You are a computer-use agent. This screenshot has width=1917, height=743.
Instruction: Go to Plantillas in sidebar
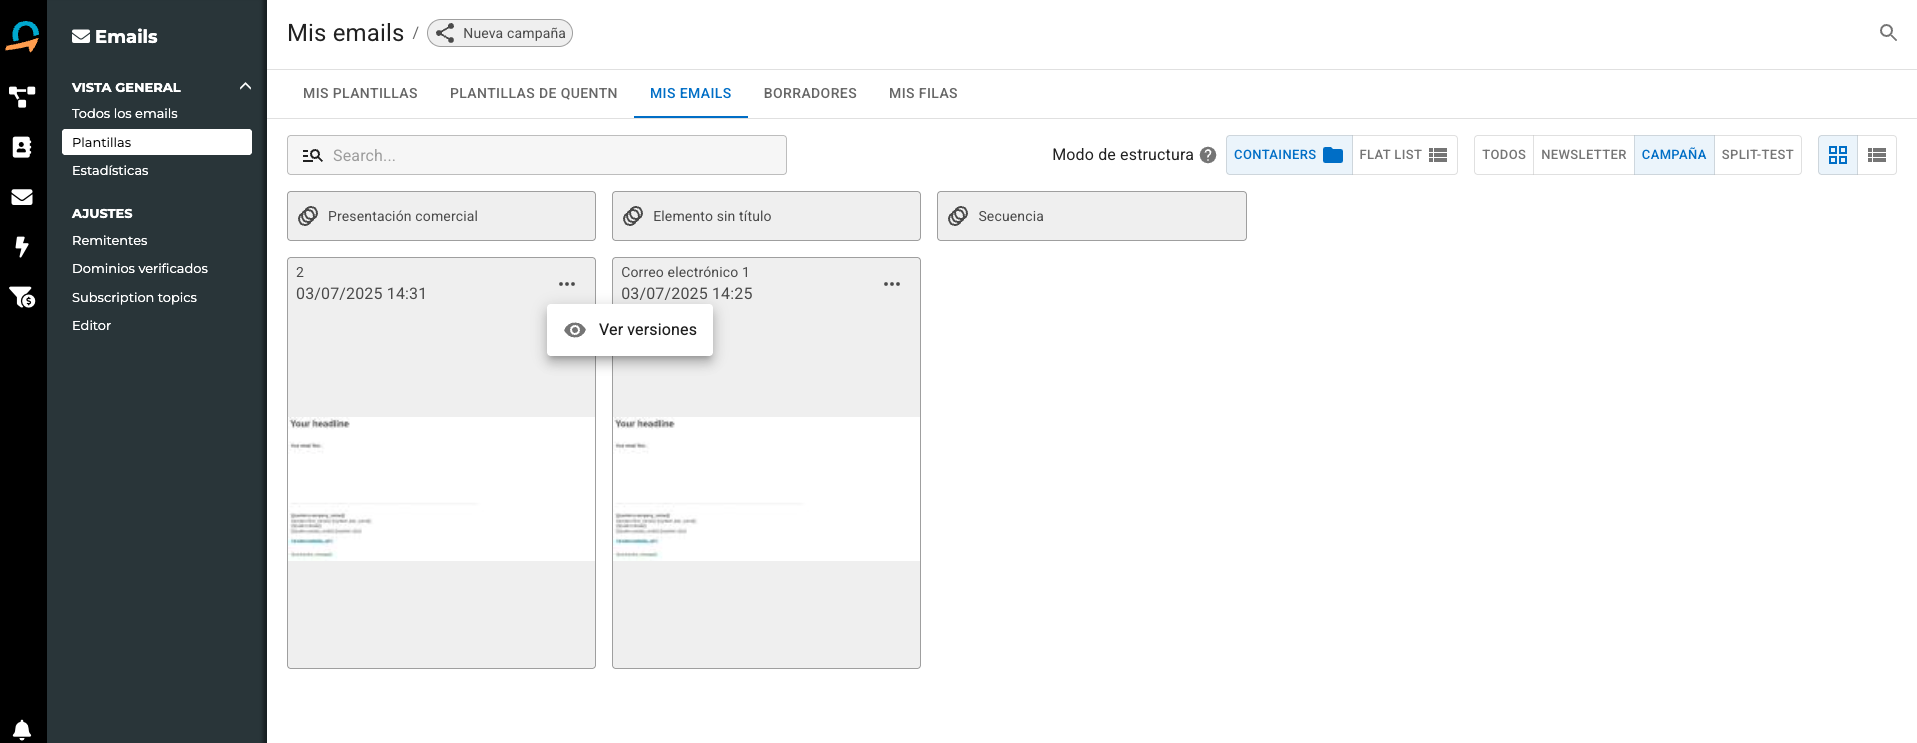(157, 142)
